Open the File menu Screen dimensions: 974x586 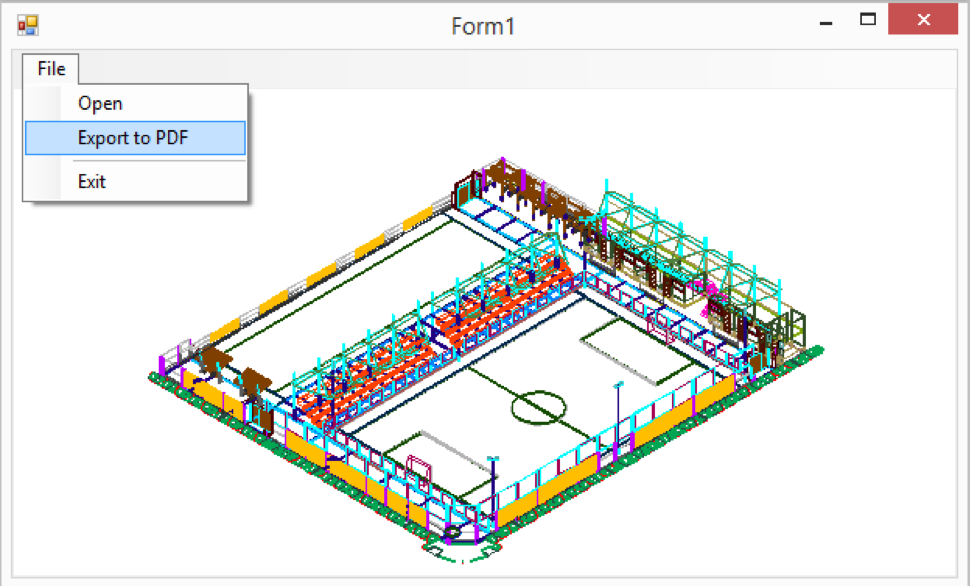pos(51,68)
